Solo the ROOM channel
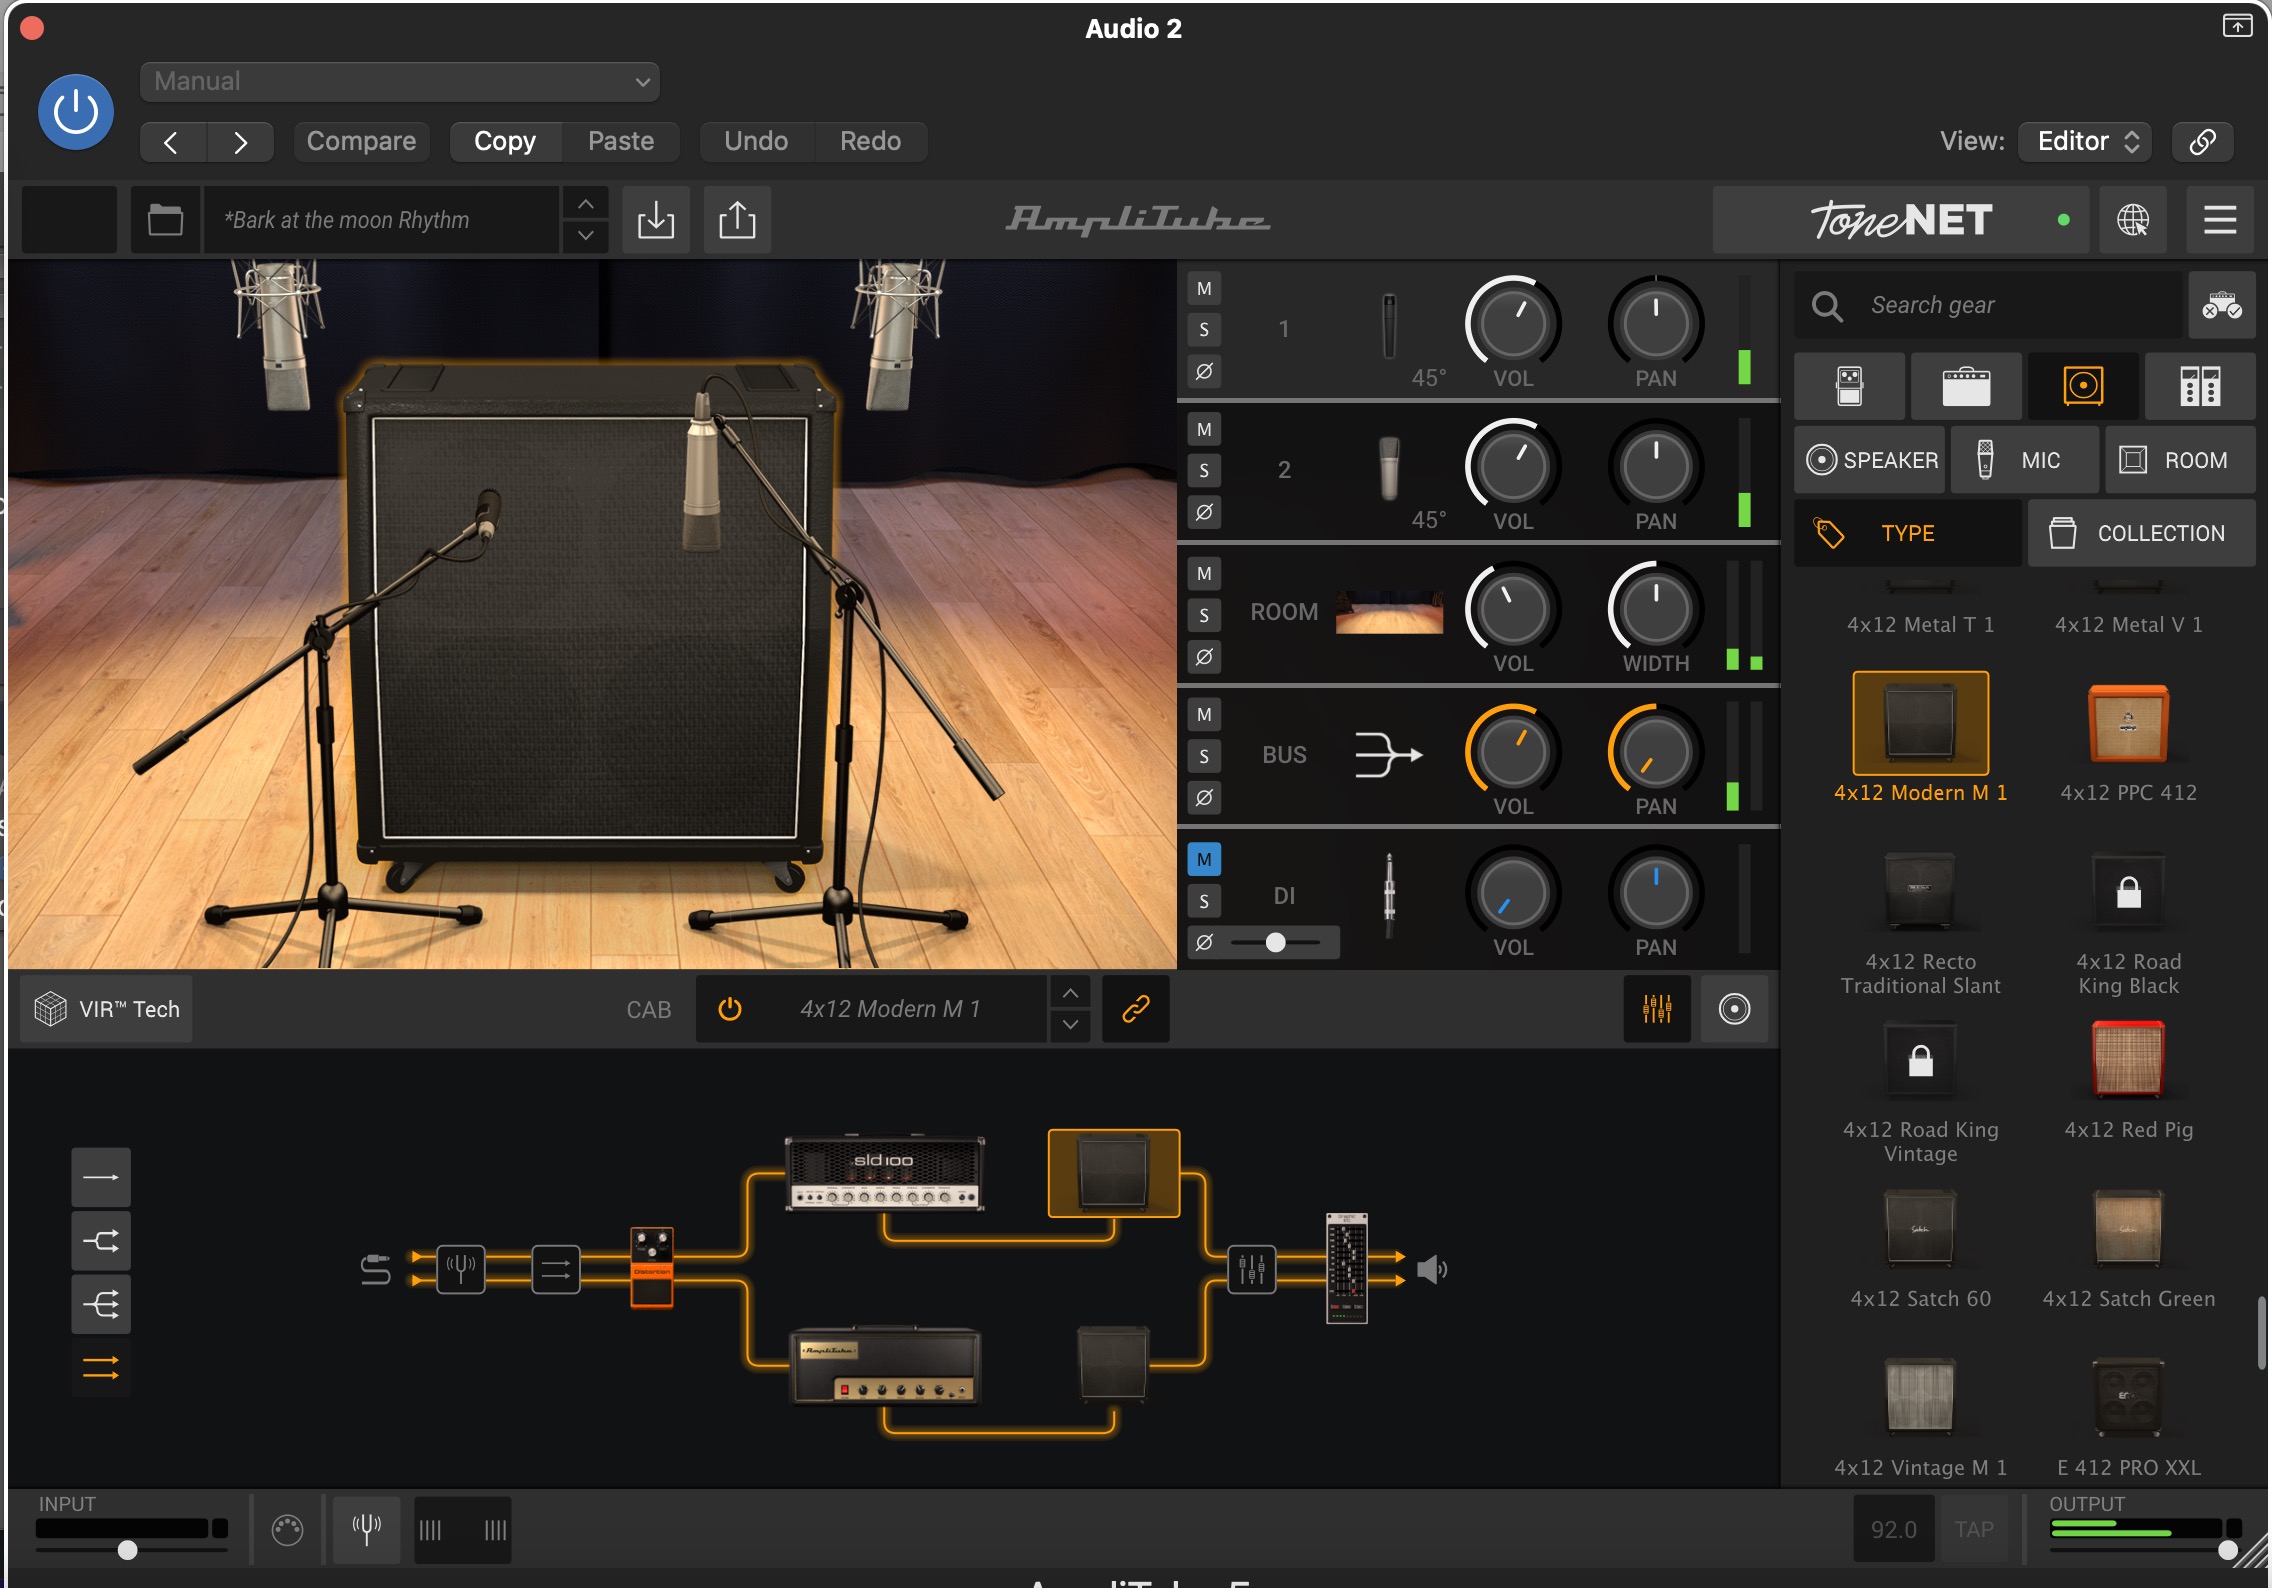 click(1204, 616)
